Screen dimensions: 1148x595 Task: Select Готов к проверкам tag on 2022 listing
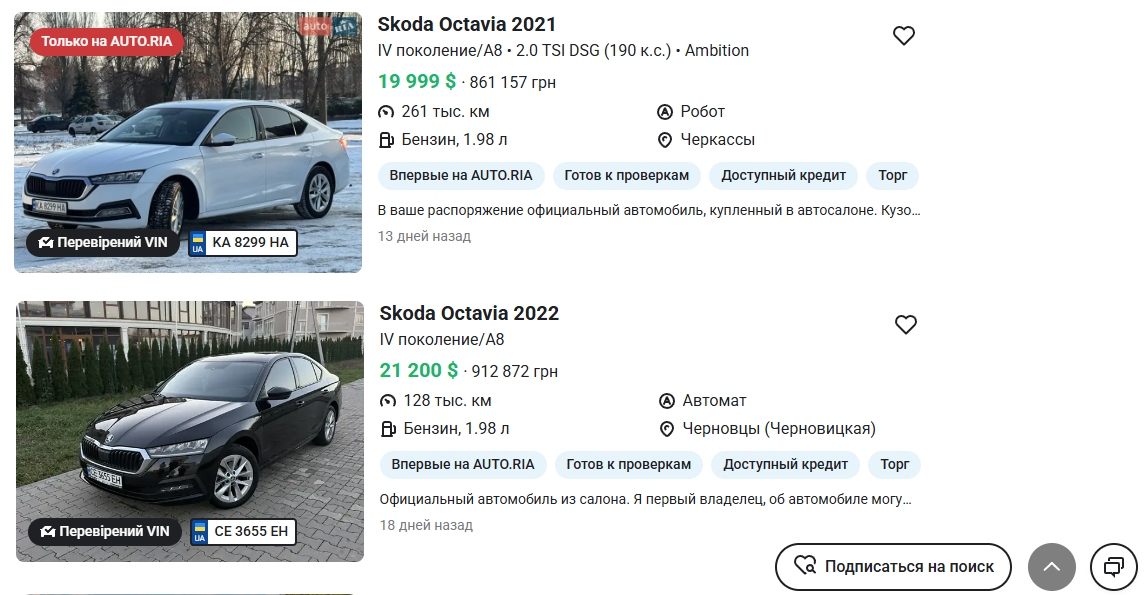click(x=628, y=465)
